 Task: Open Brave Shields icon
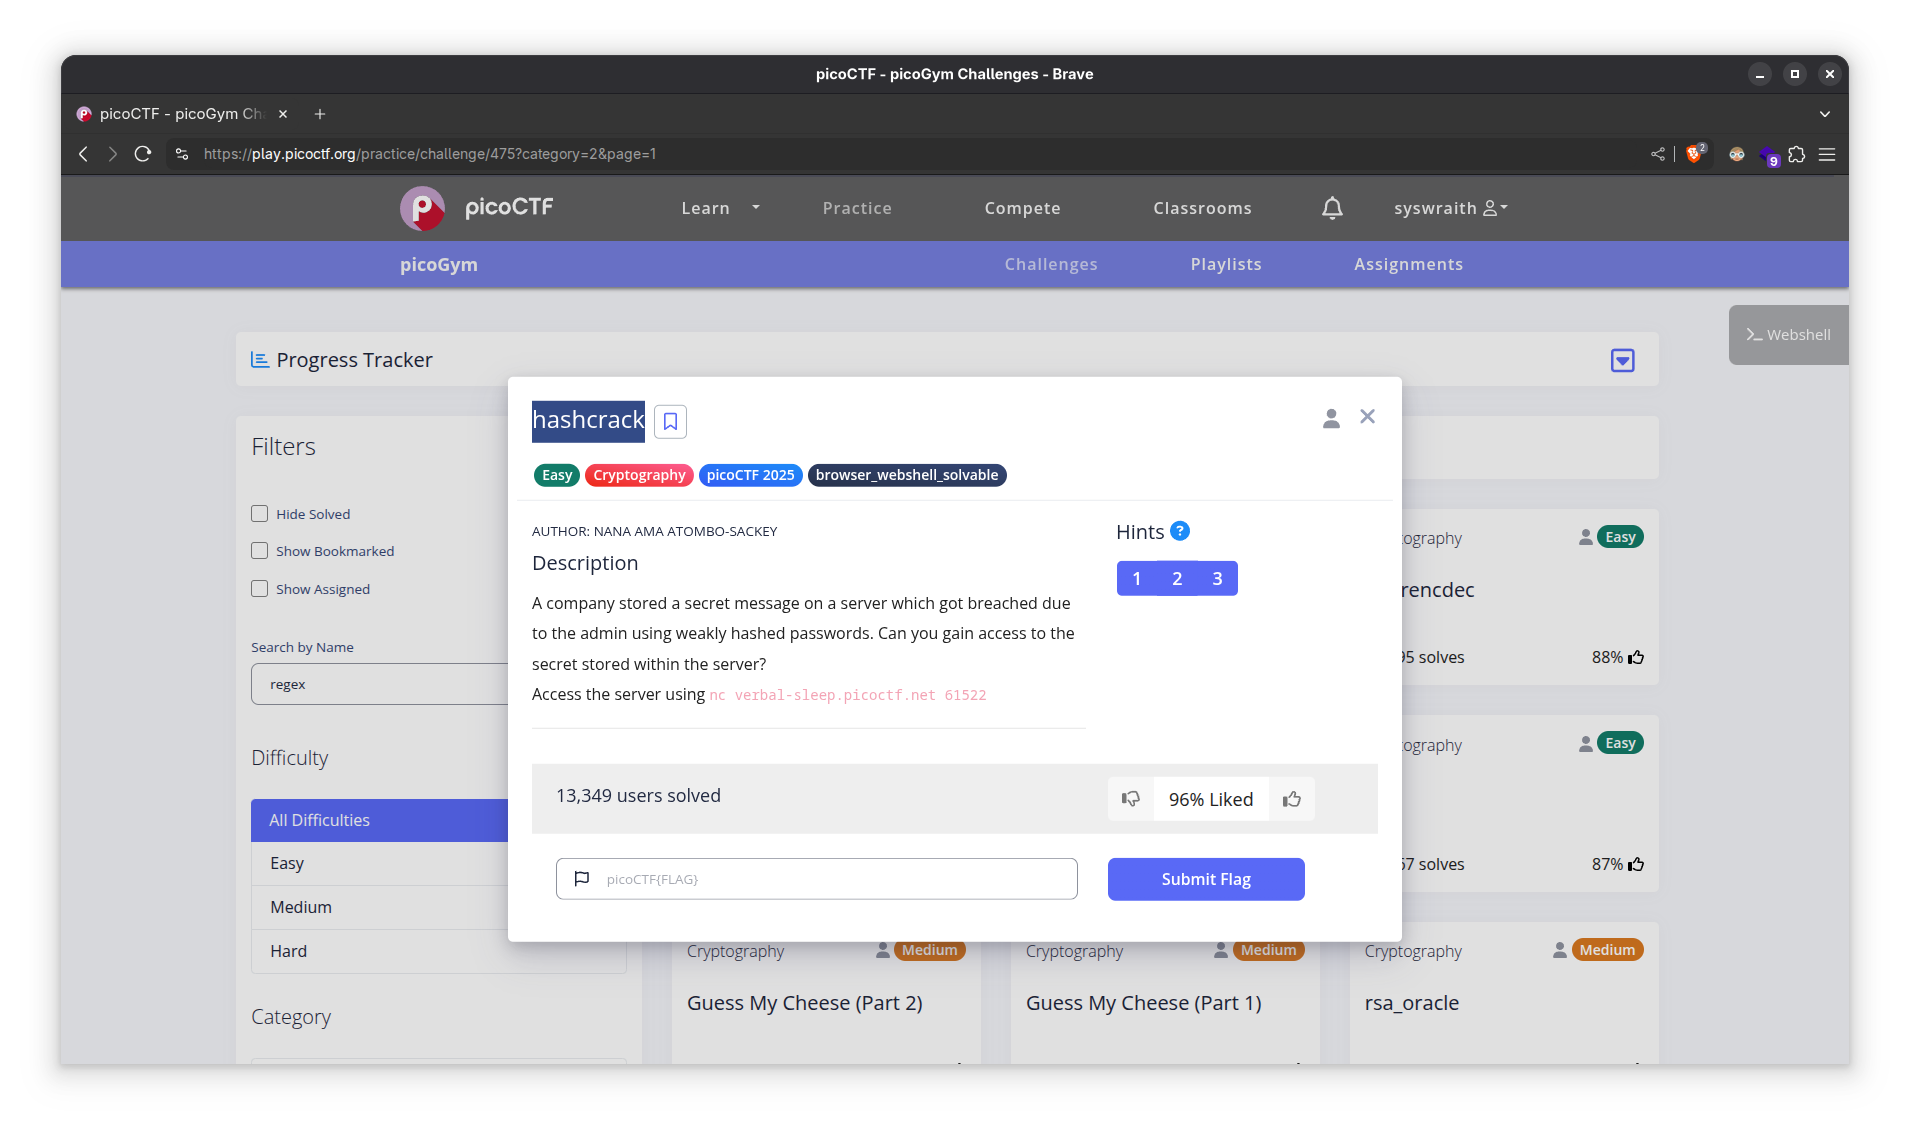pos(1695,154)
